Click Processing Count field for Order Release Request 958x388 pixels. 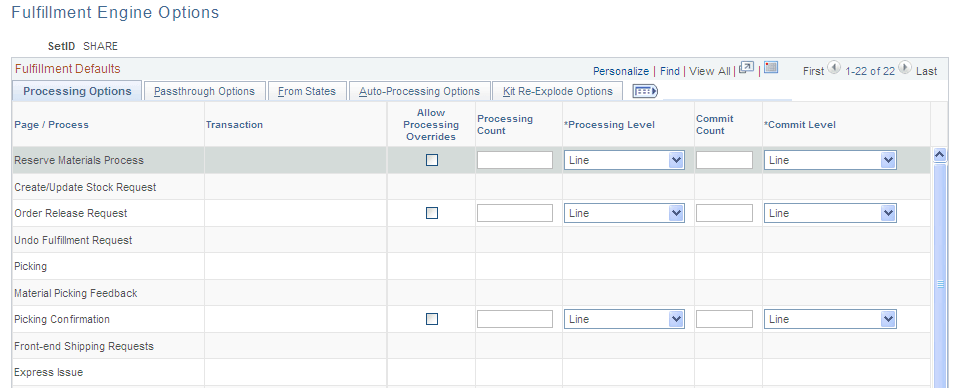point(515,213)
